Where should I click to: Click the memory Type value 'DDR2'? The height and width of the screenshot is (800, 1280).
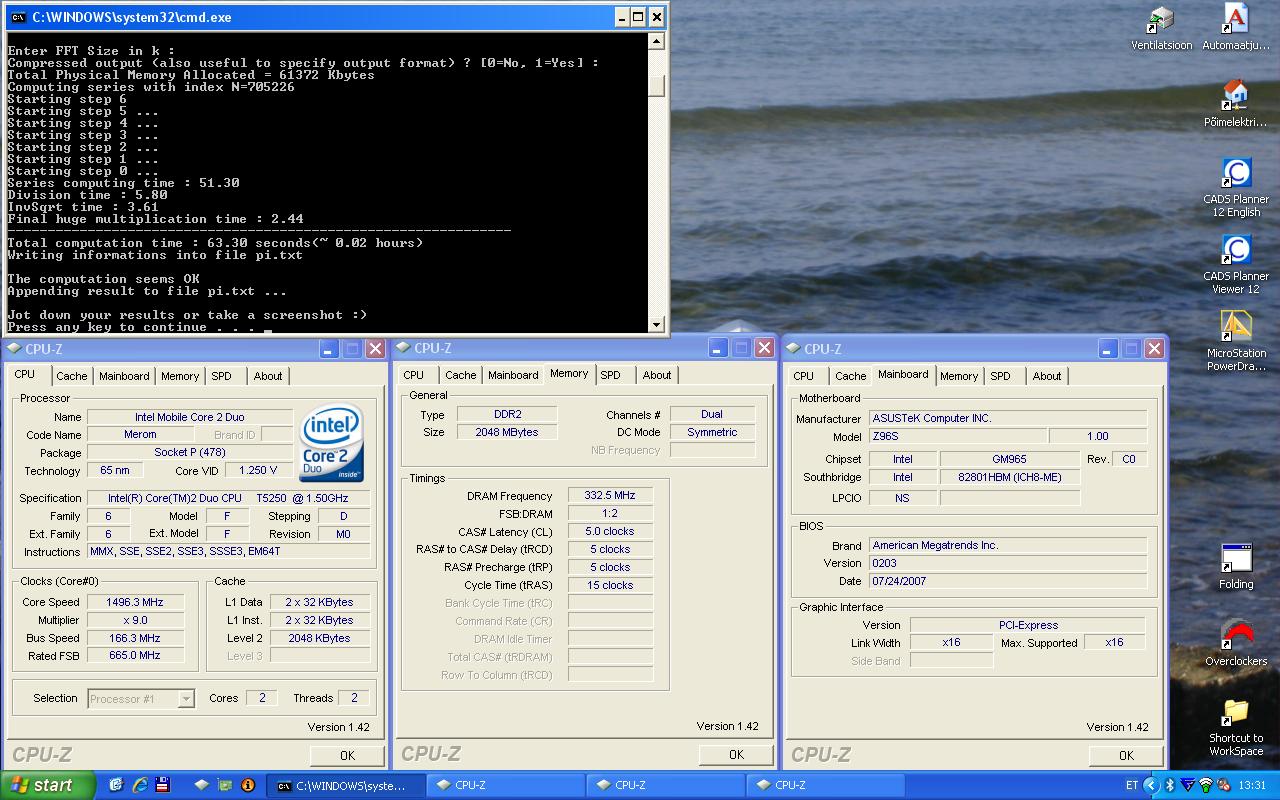507,414
